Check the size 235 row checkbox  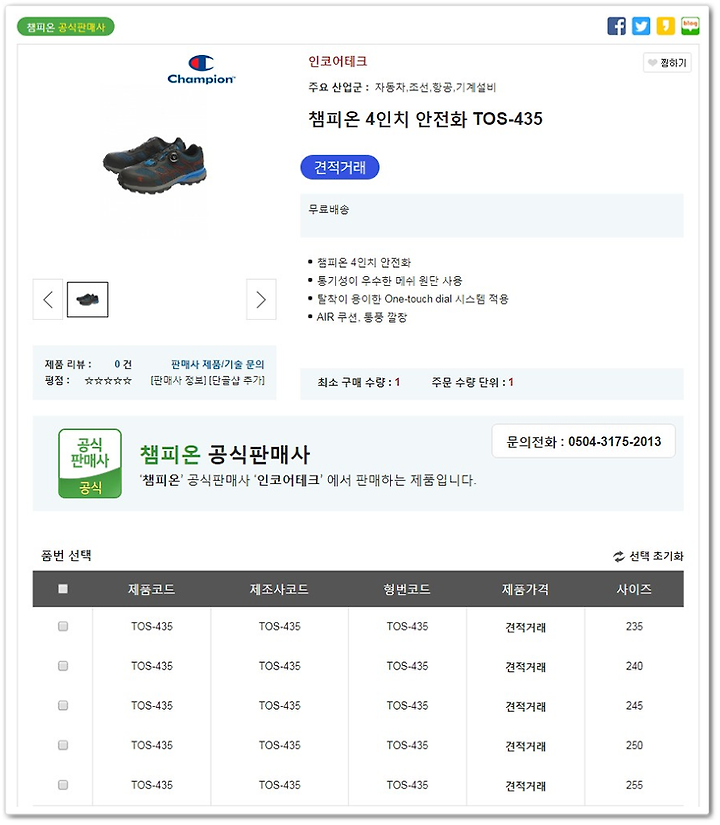pyautogui.click(x=63, y=626)
